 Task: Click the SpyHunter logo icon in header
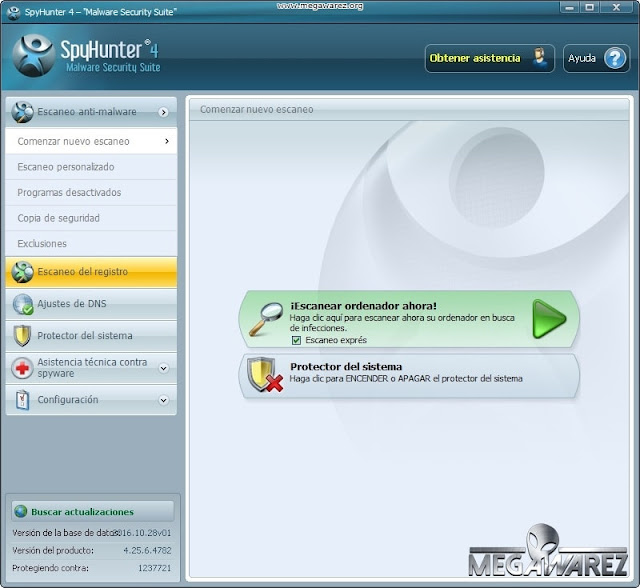click(33, 56)
